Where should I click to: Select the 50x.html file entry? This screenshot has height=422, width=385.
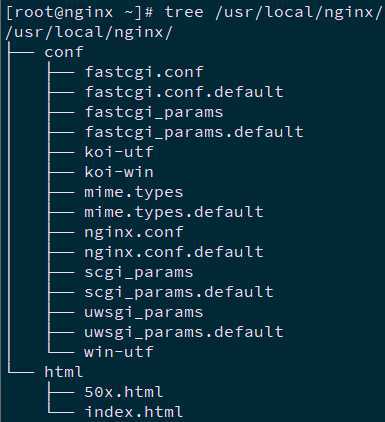pos(124,392)
